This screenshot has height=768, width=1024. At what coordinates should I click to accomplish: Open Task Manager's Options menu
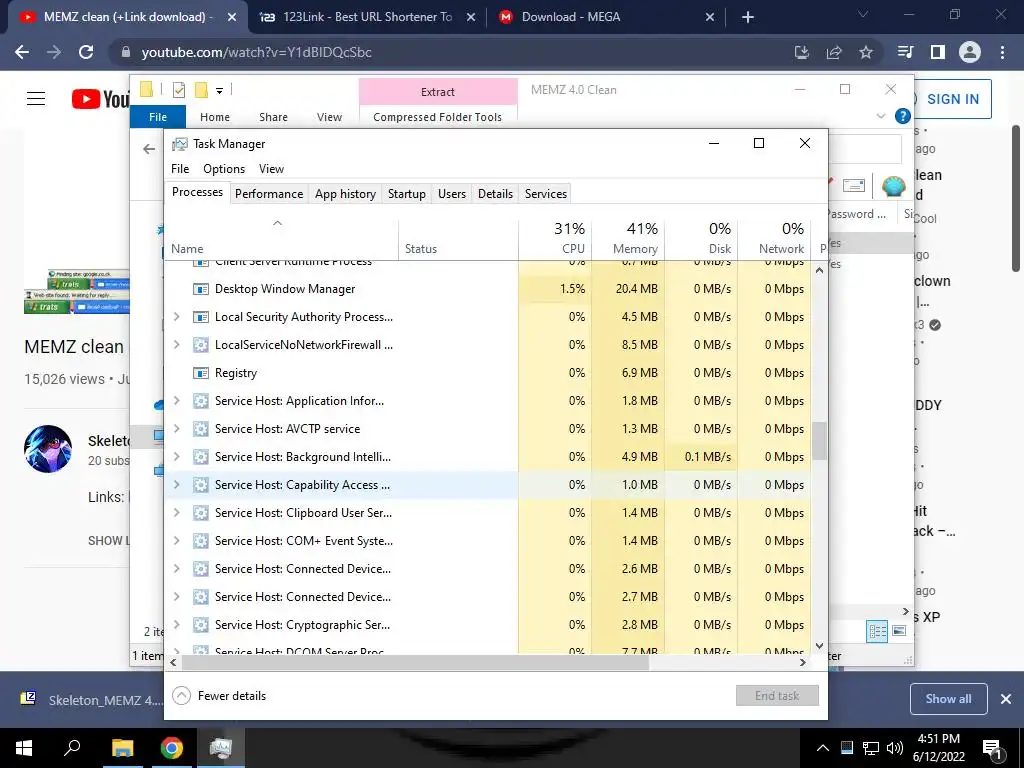point(224,169)
